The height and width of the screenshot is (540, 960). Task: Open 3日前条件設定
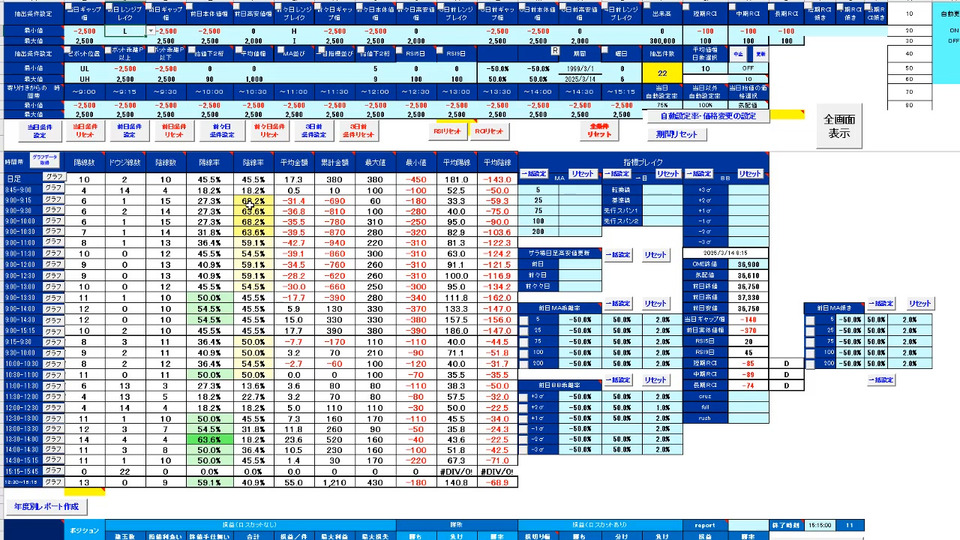click(x=313, y=131)
